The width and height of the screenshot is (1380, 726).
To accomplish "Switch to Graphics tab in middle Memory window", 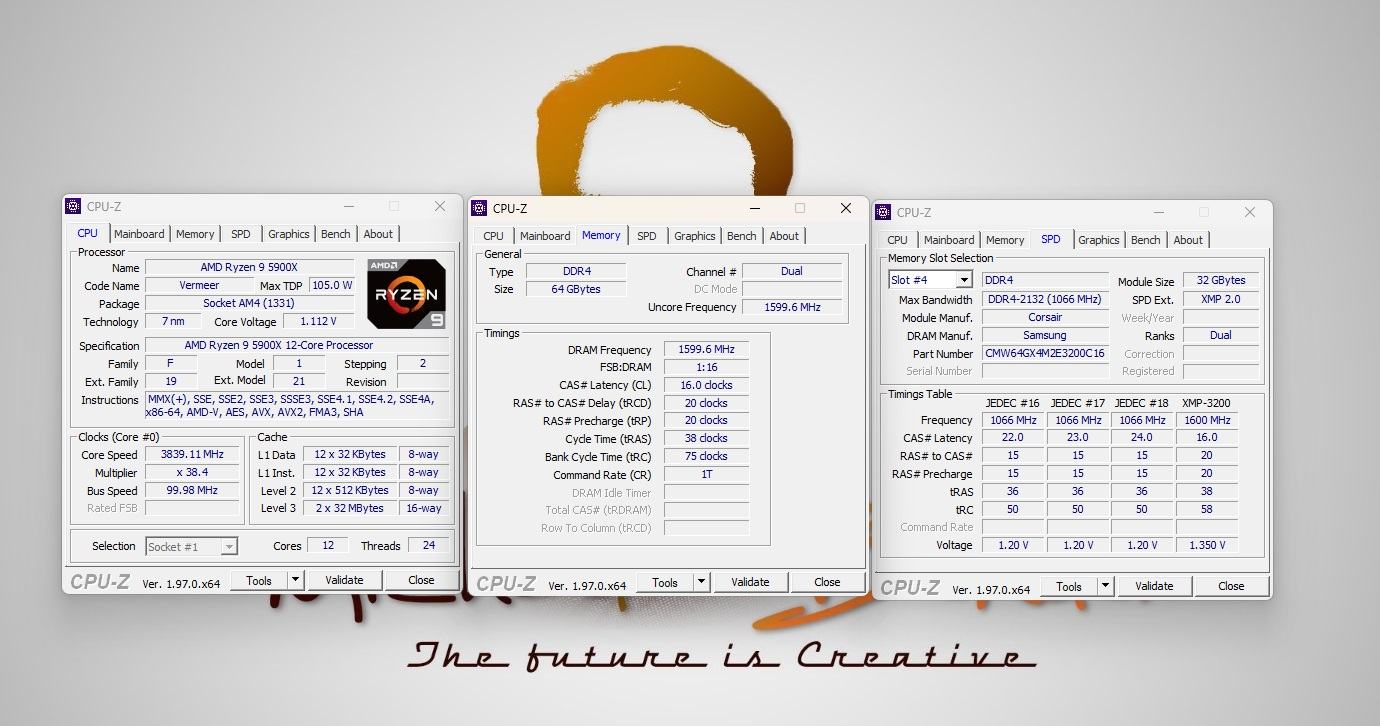I will tap(695, 236).
